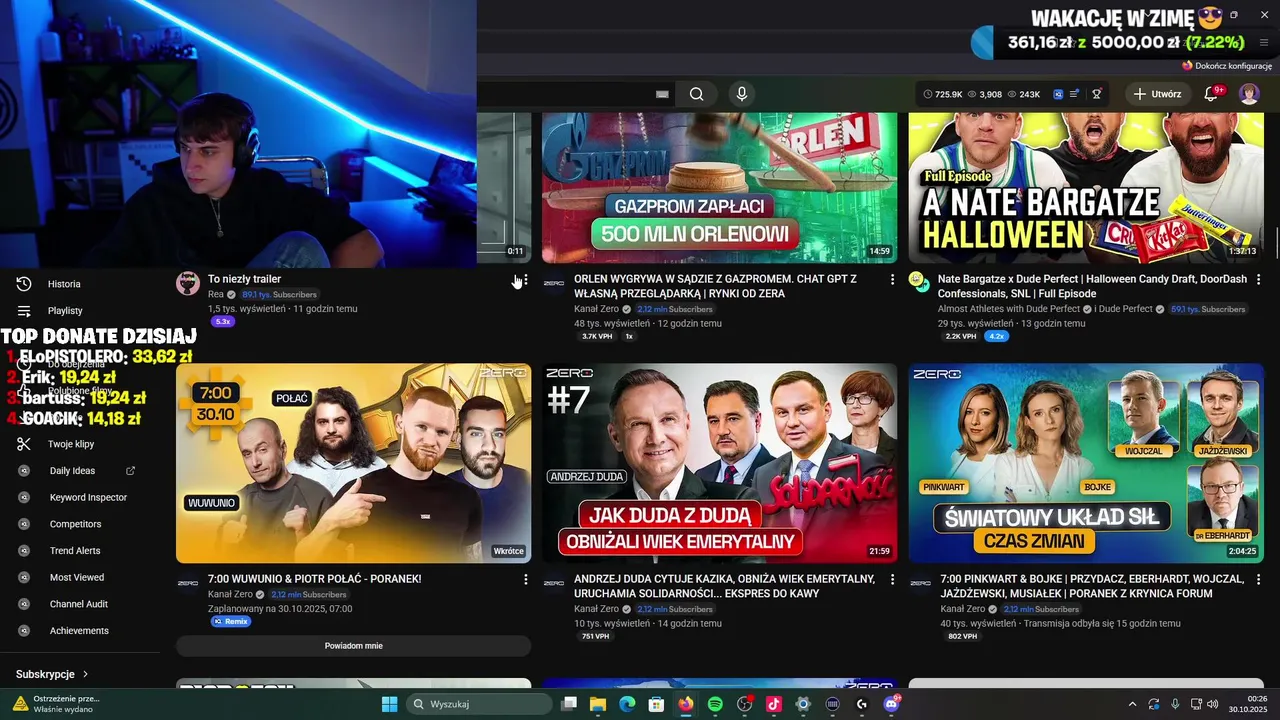Screen dimensions: 1280x720
Task: Open Windows Start menu
Action: (390, 704)
